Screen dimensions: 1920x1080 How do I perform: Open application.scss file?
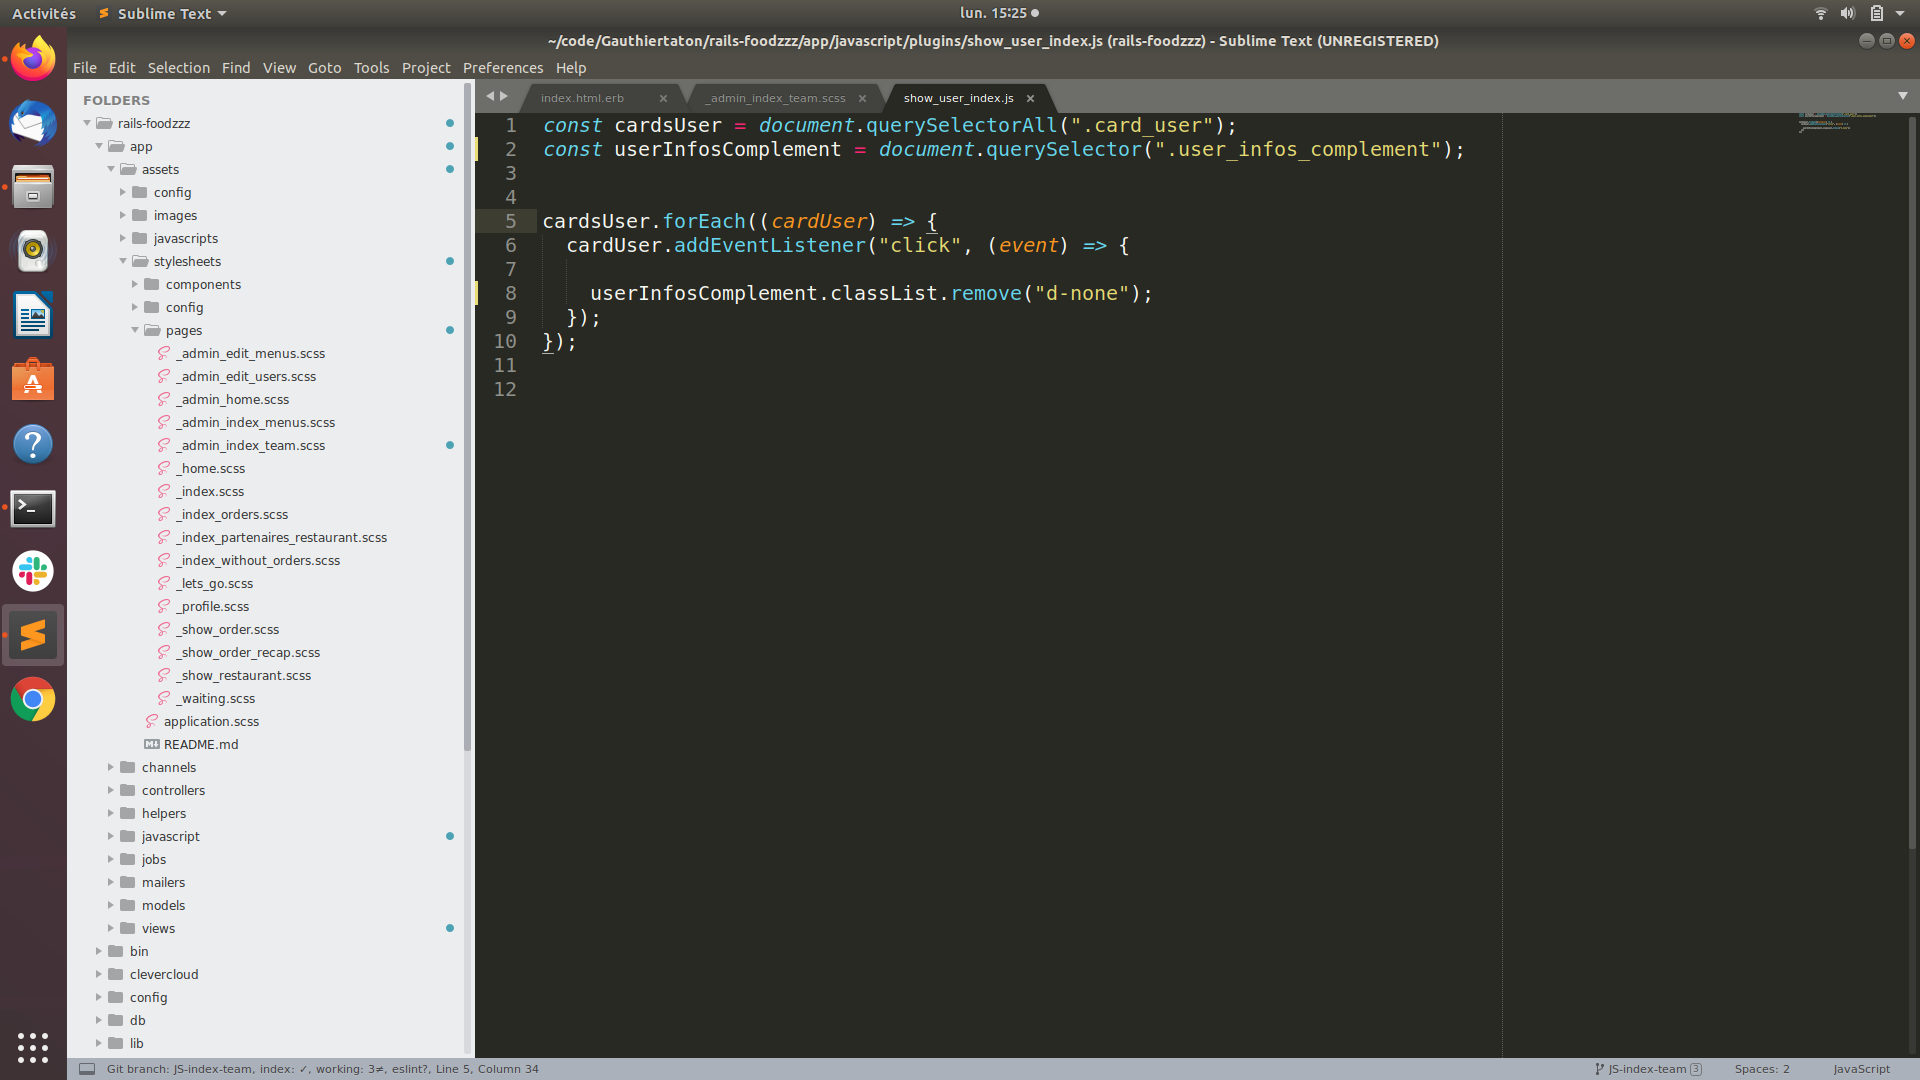pos(211,721)
